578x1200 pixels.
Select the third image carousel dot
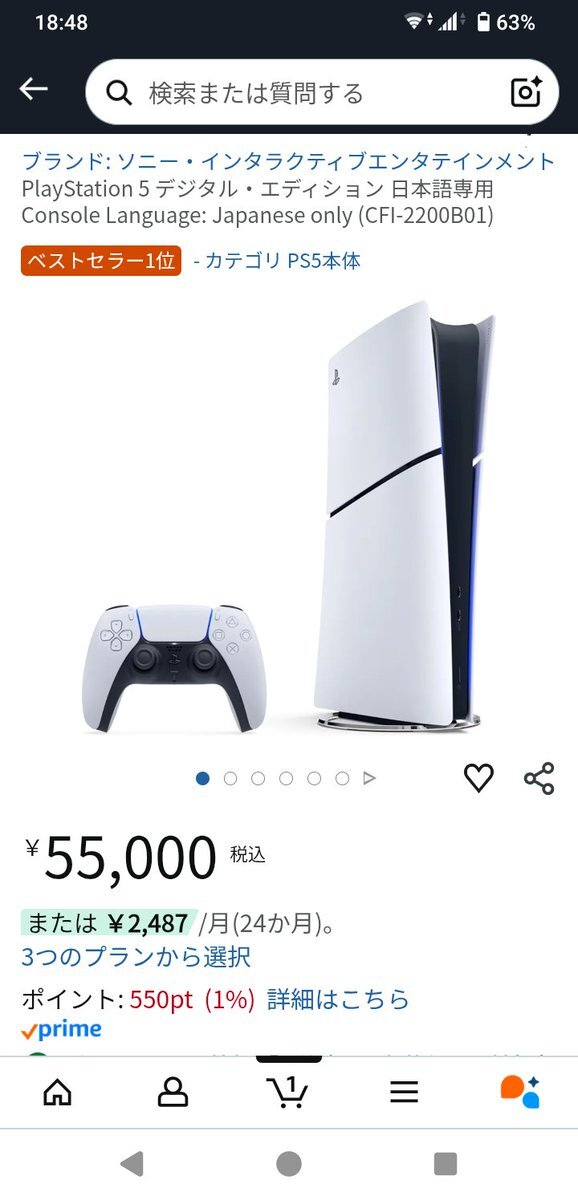click(258, 778)
